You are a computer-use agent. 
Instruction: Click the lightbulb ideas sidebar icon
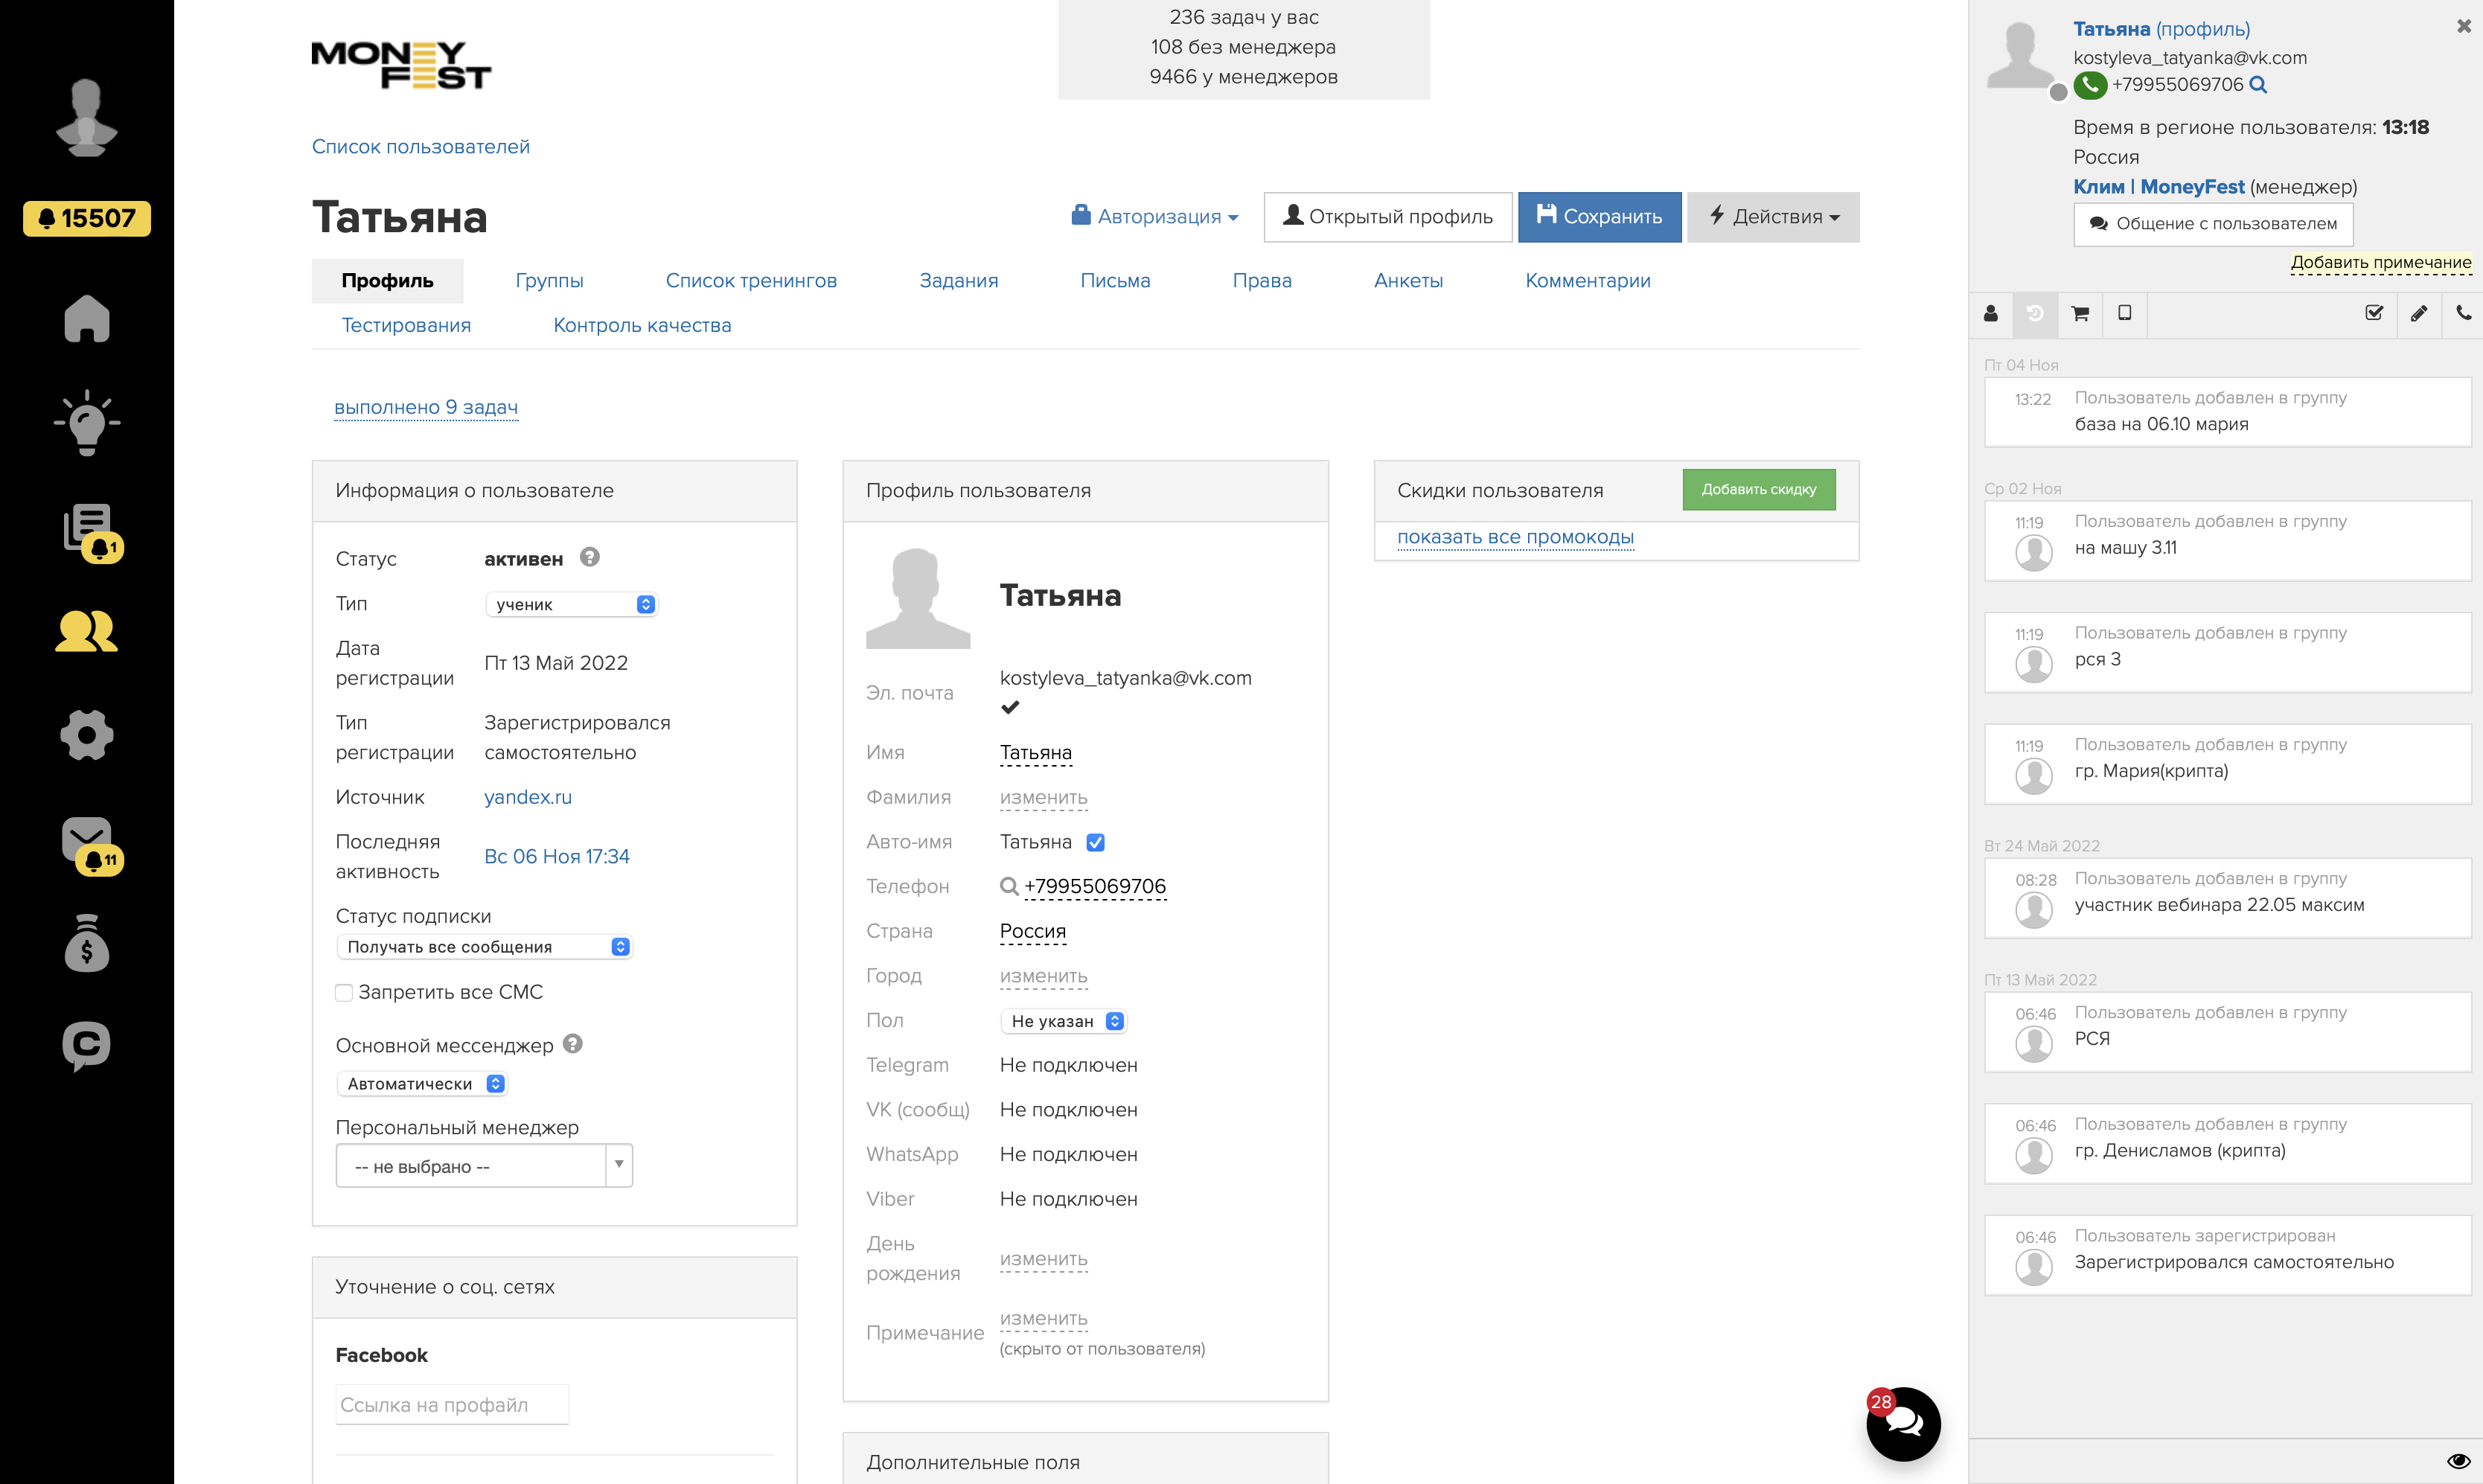87,424
